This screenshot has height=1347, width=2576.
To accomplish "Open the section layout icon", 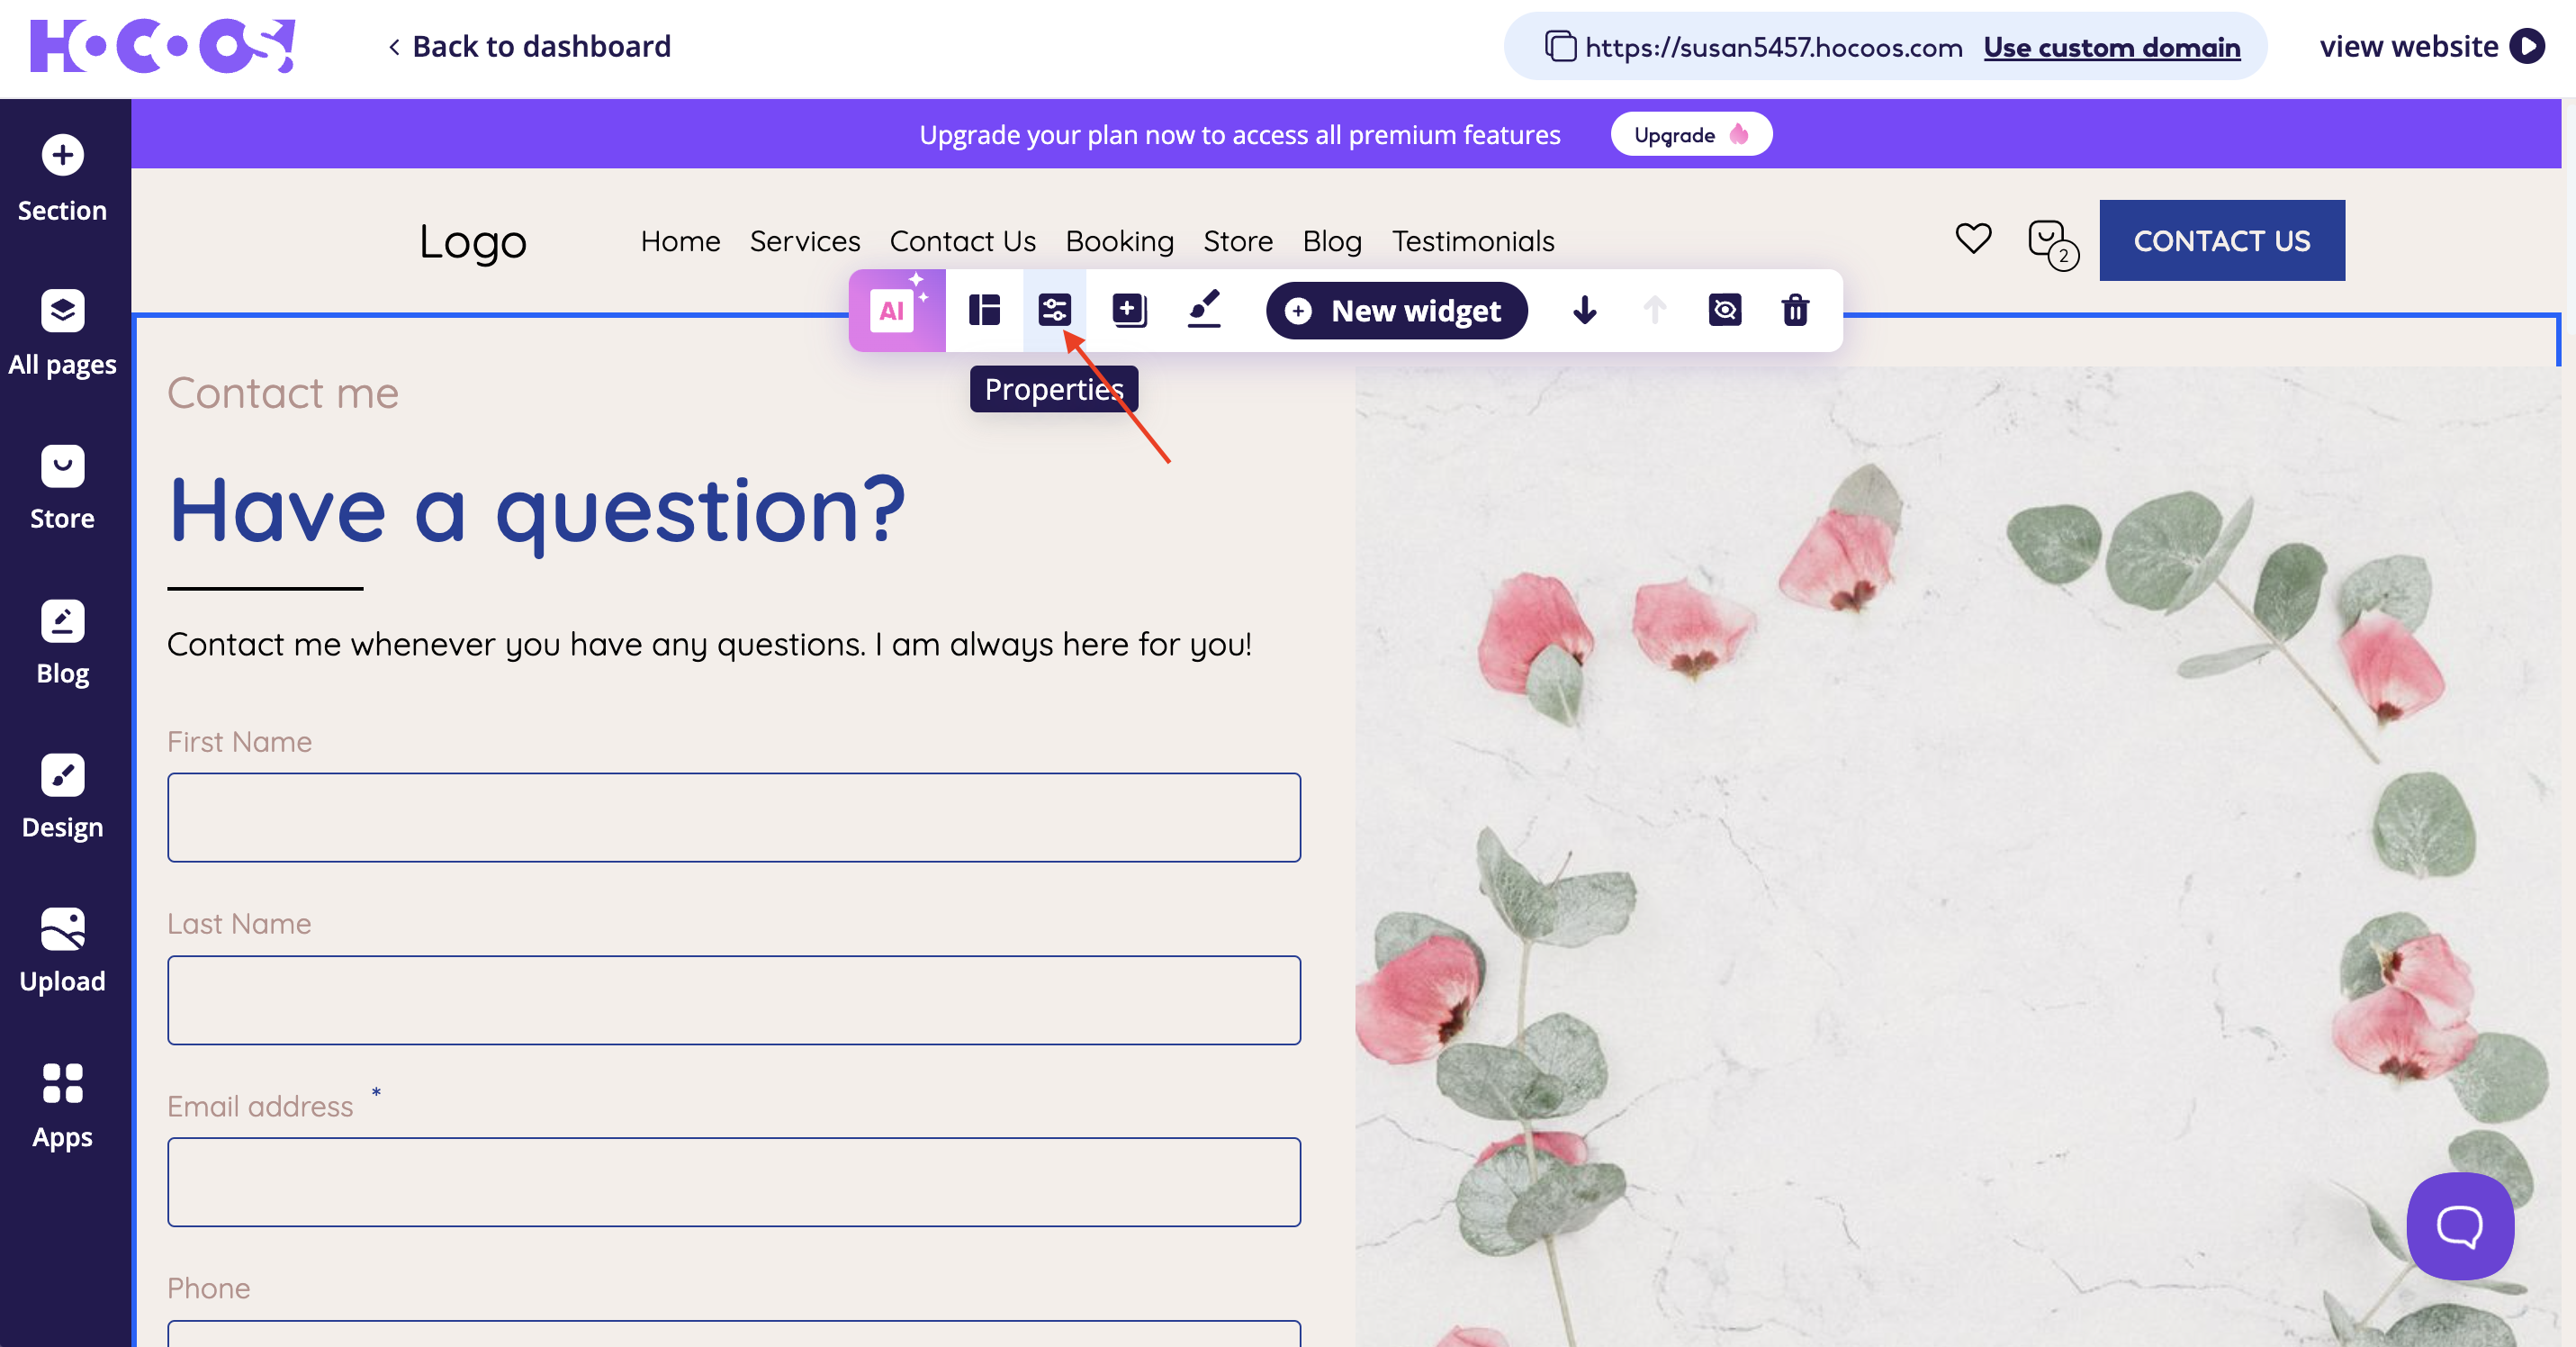I will [984, 311].
